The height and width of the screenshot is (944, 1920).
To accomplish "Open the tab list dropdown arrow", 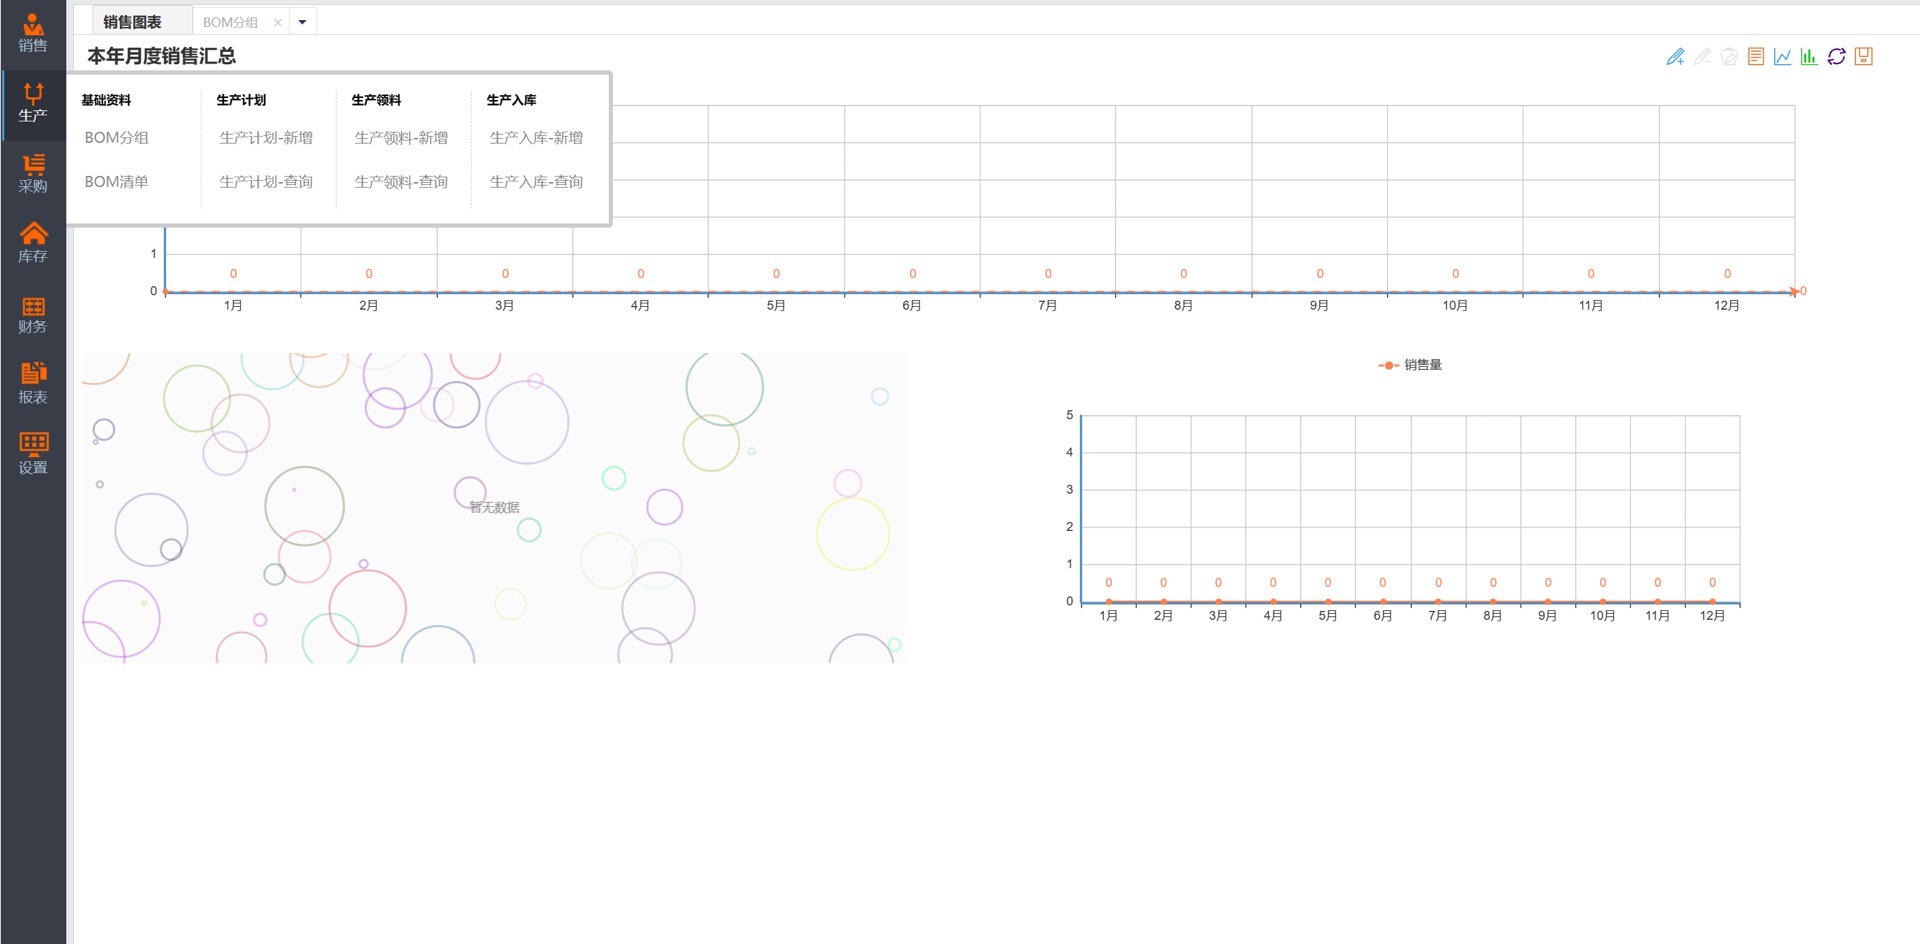I will click(302, 22).
